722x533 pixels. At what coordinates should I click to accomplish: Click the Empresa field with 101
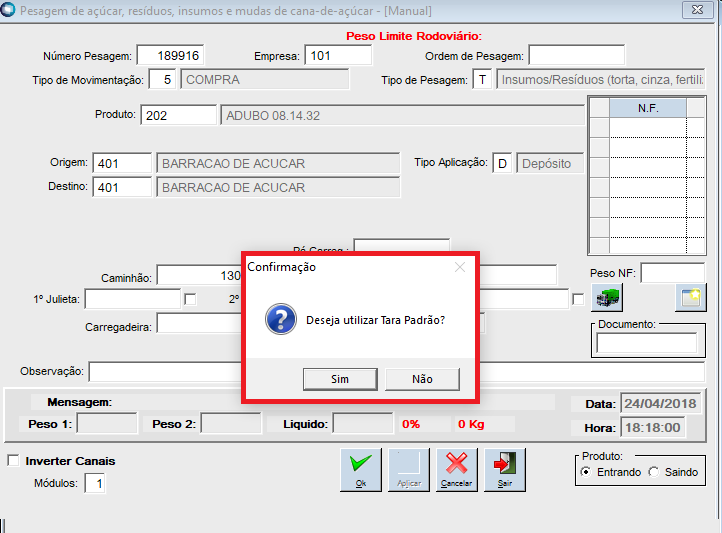[338, 56]
